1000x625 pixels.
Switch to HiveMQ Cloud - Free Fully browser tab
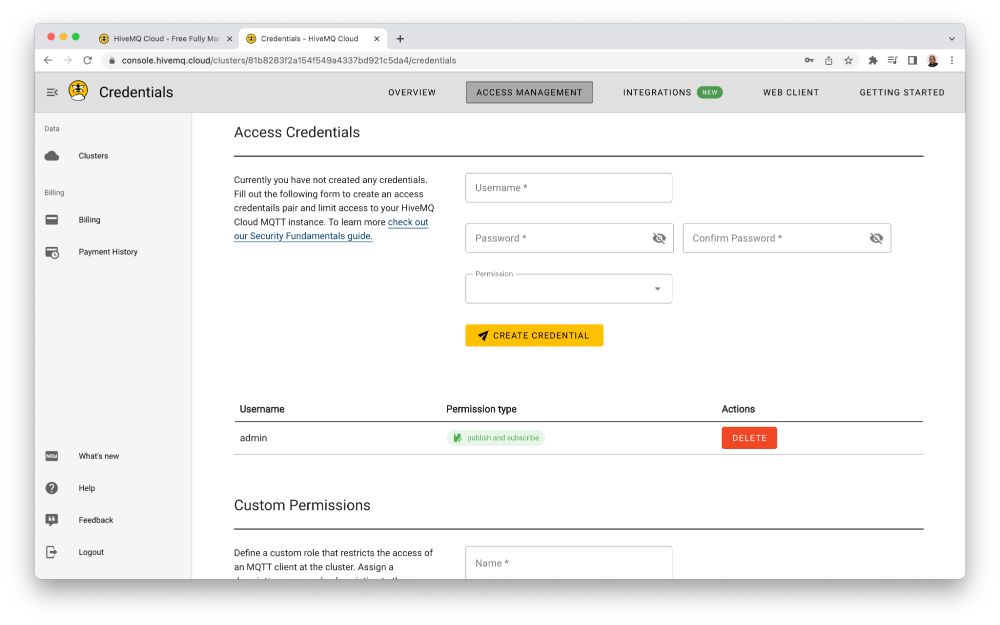pos(166,39)
